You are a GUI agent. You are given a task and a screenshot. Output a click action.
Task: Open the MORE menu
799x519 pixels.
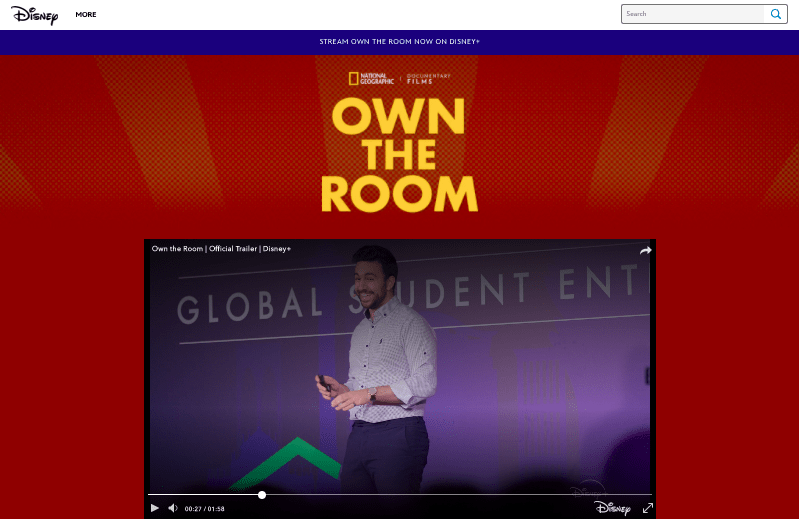pyautogui.click(x=86, y=15)
